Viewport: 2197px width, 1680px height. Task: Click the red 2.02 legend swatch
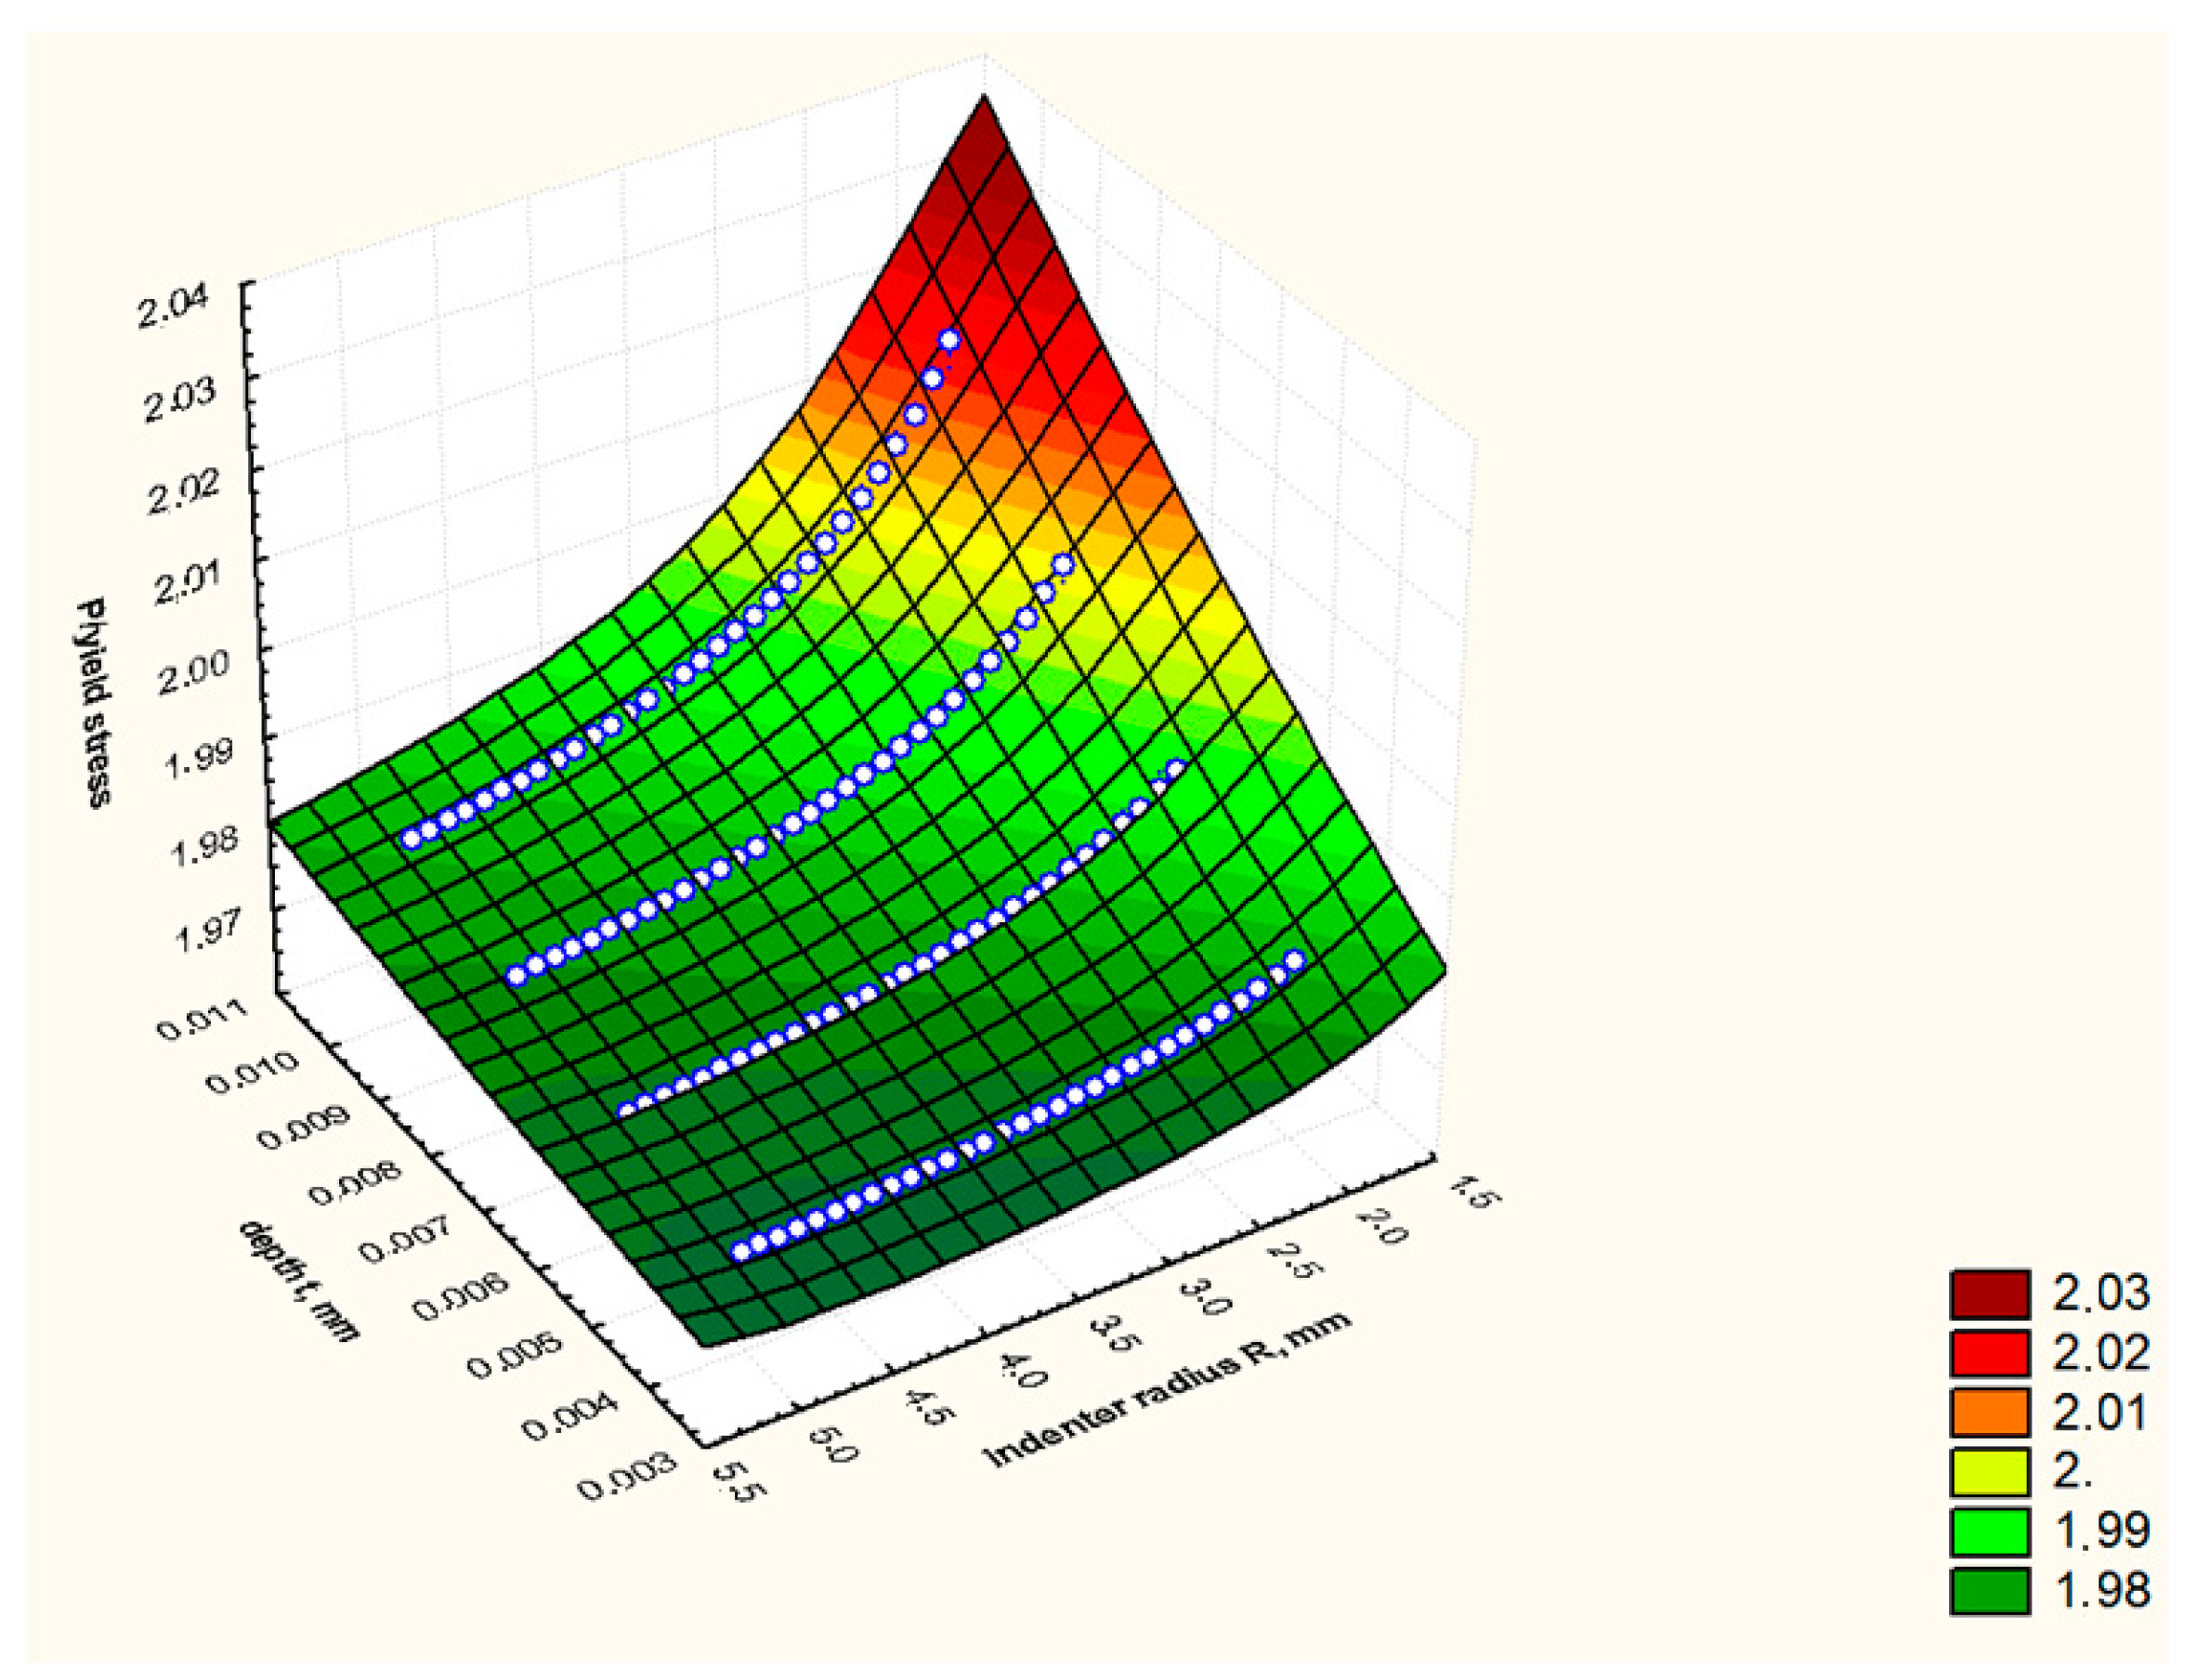coord(1989,1353)
